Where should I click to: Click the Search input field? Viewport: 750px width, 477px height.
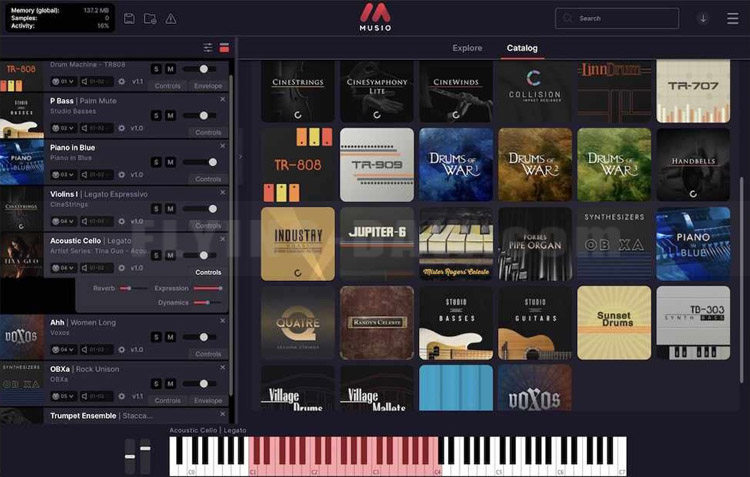(x=617, y=18)
